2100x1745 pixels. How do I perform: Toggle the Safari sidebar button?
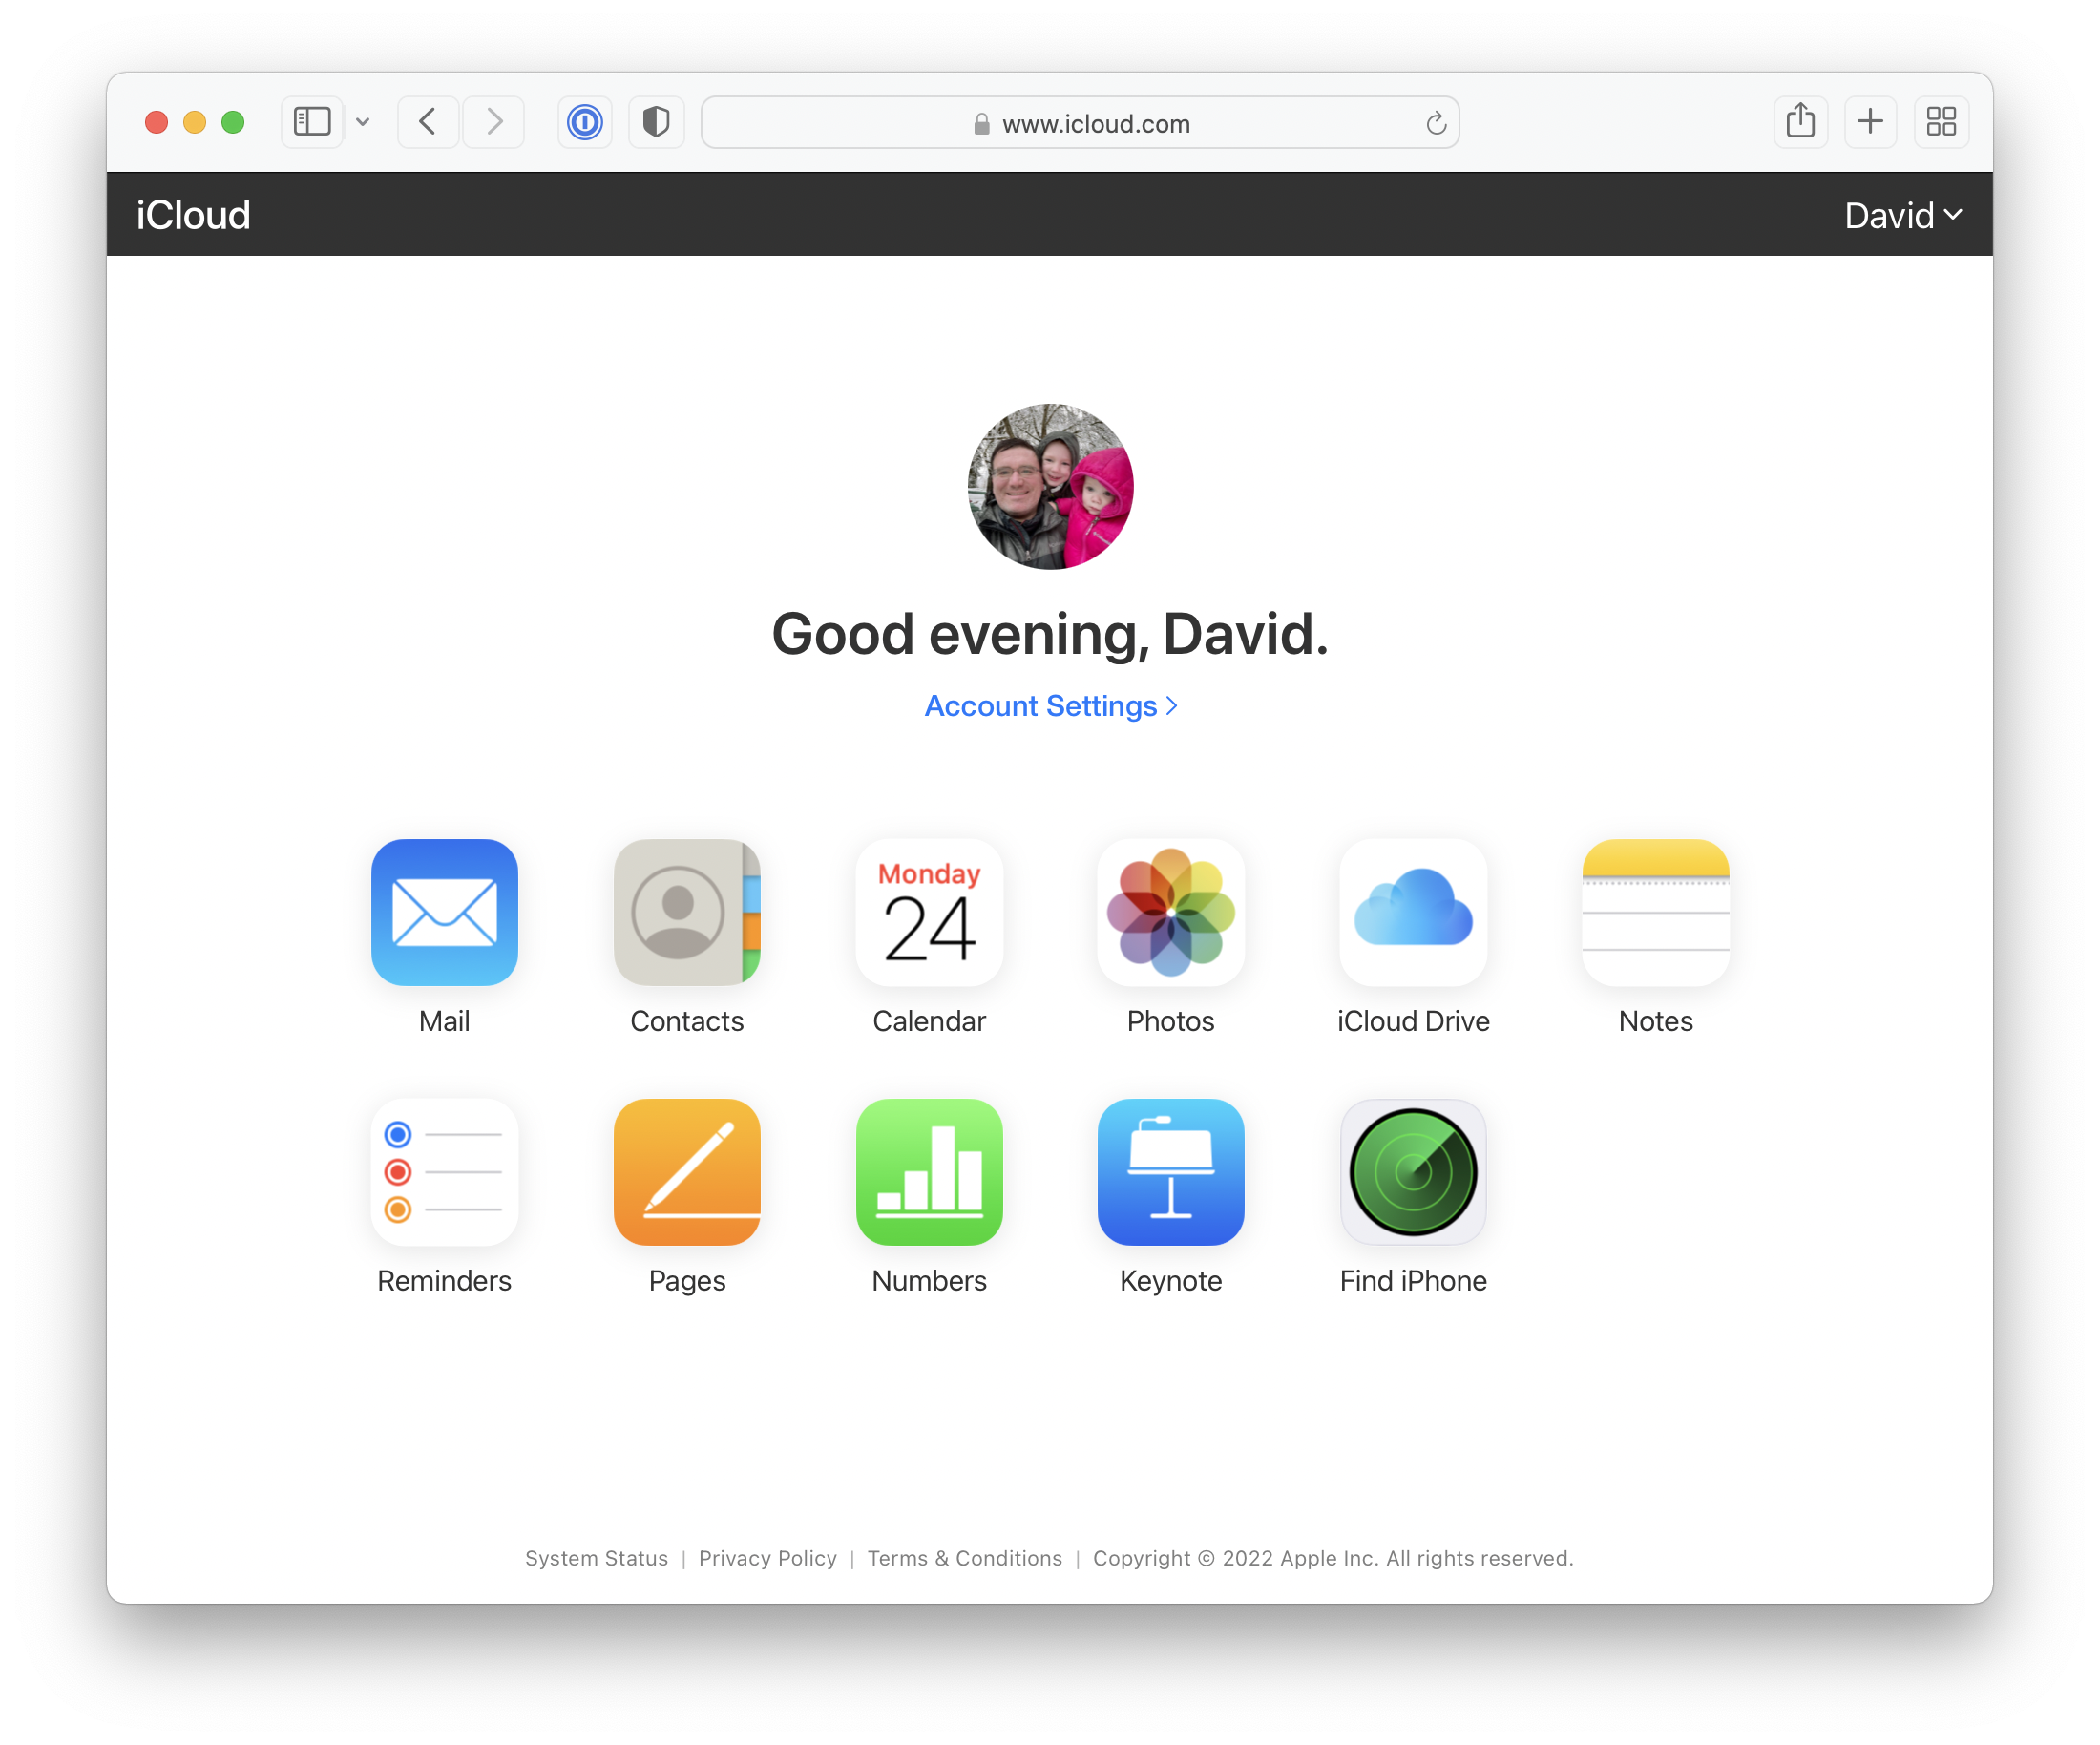click(312, 122)
